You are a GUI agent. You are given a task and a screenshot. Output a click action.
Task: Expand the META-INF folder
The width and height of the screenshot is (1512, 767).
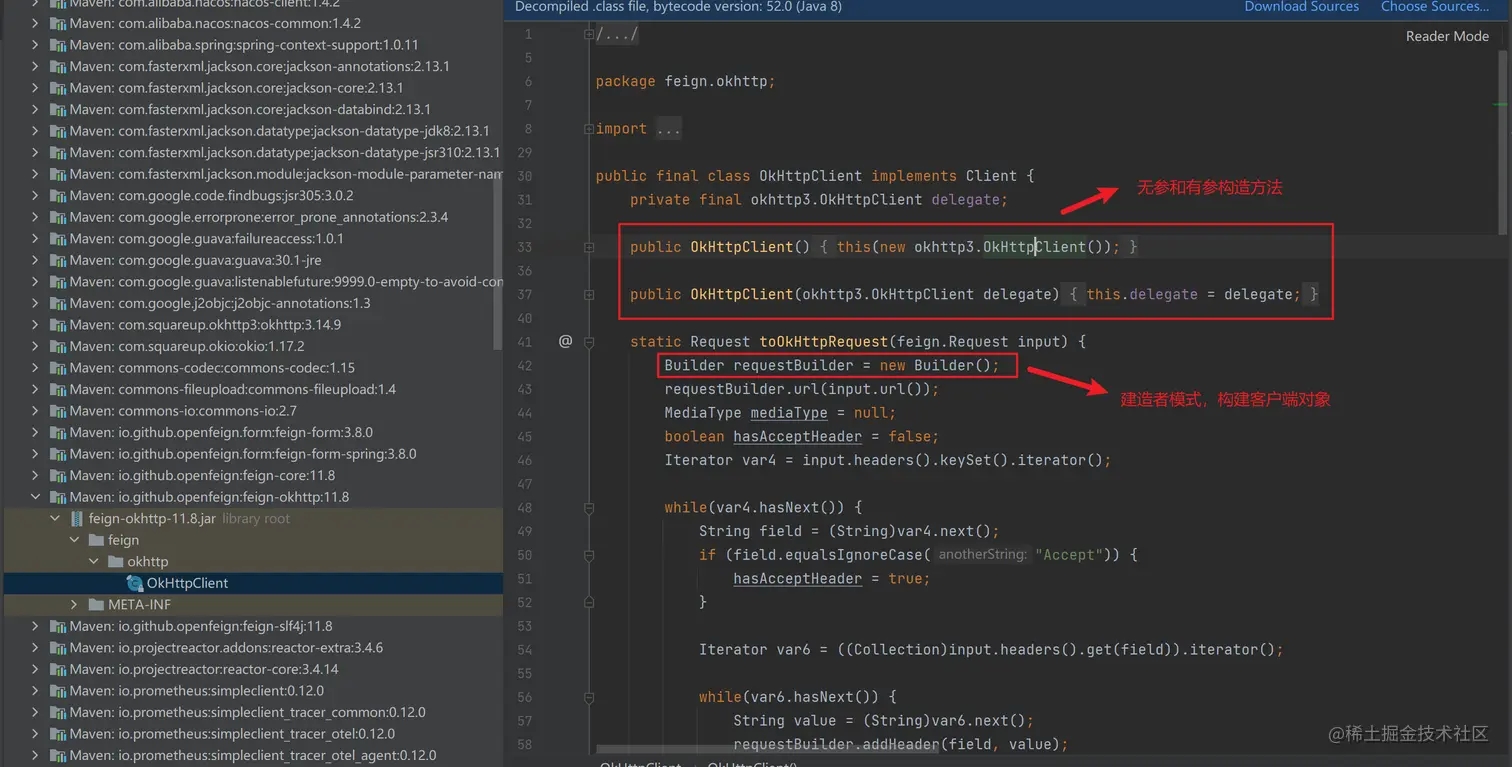74,604
